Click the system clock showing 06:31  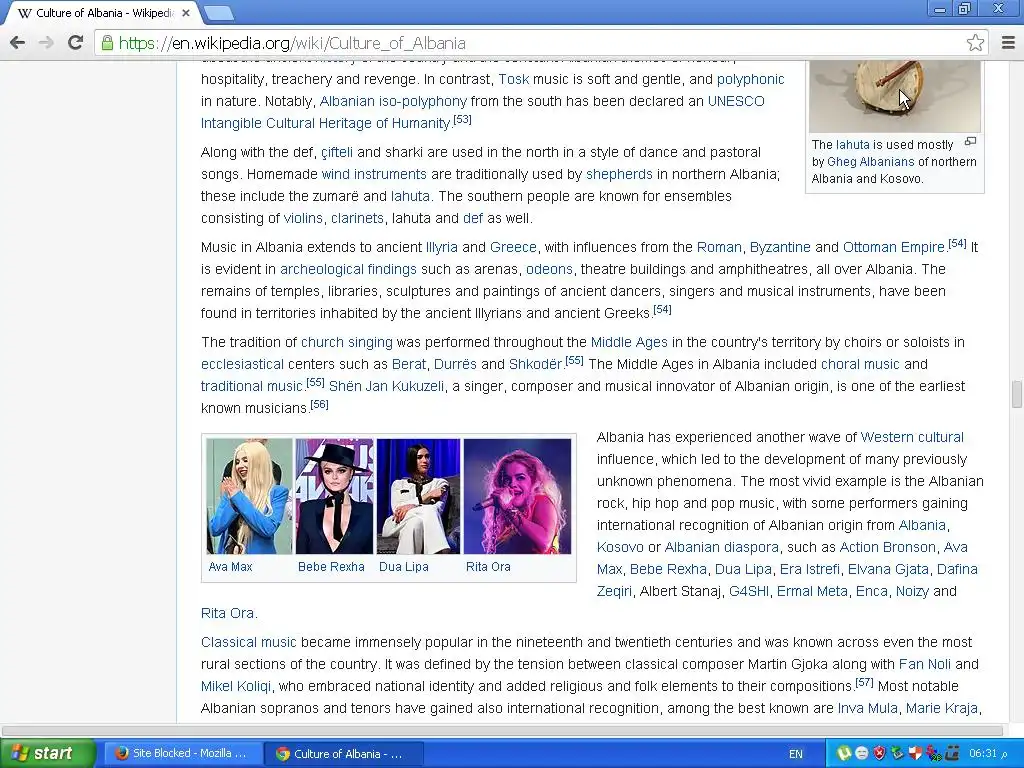[988, 753]
